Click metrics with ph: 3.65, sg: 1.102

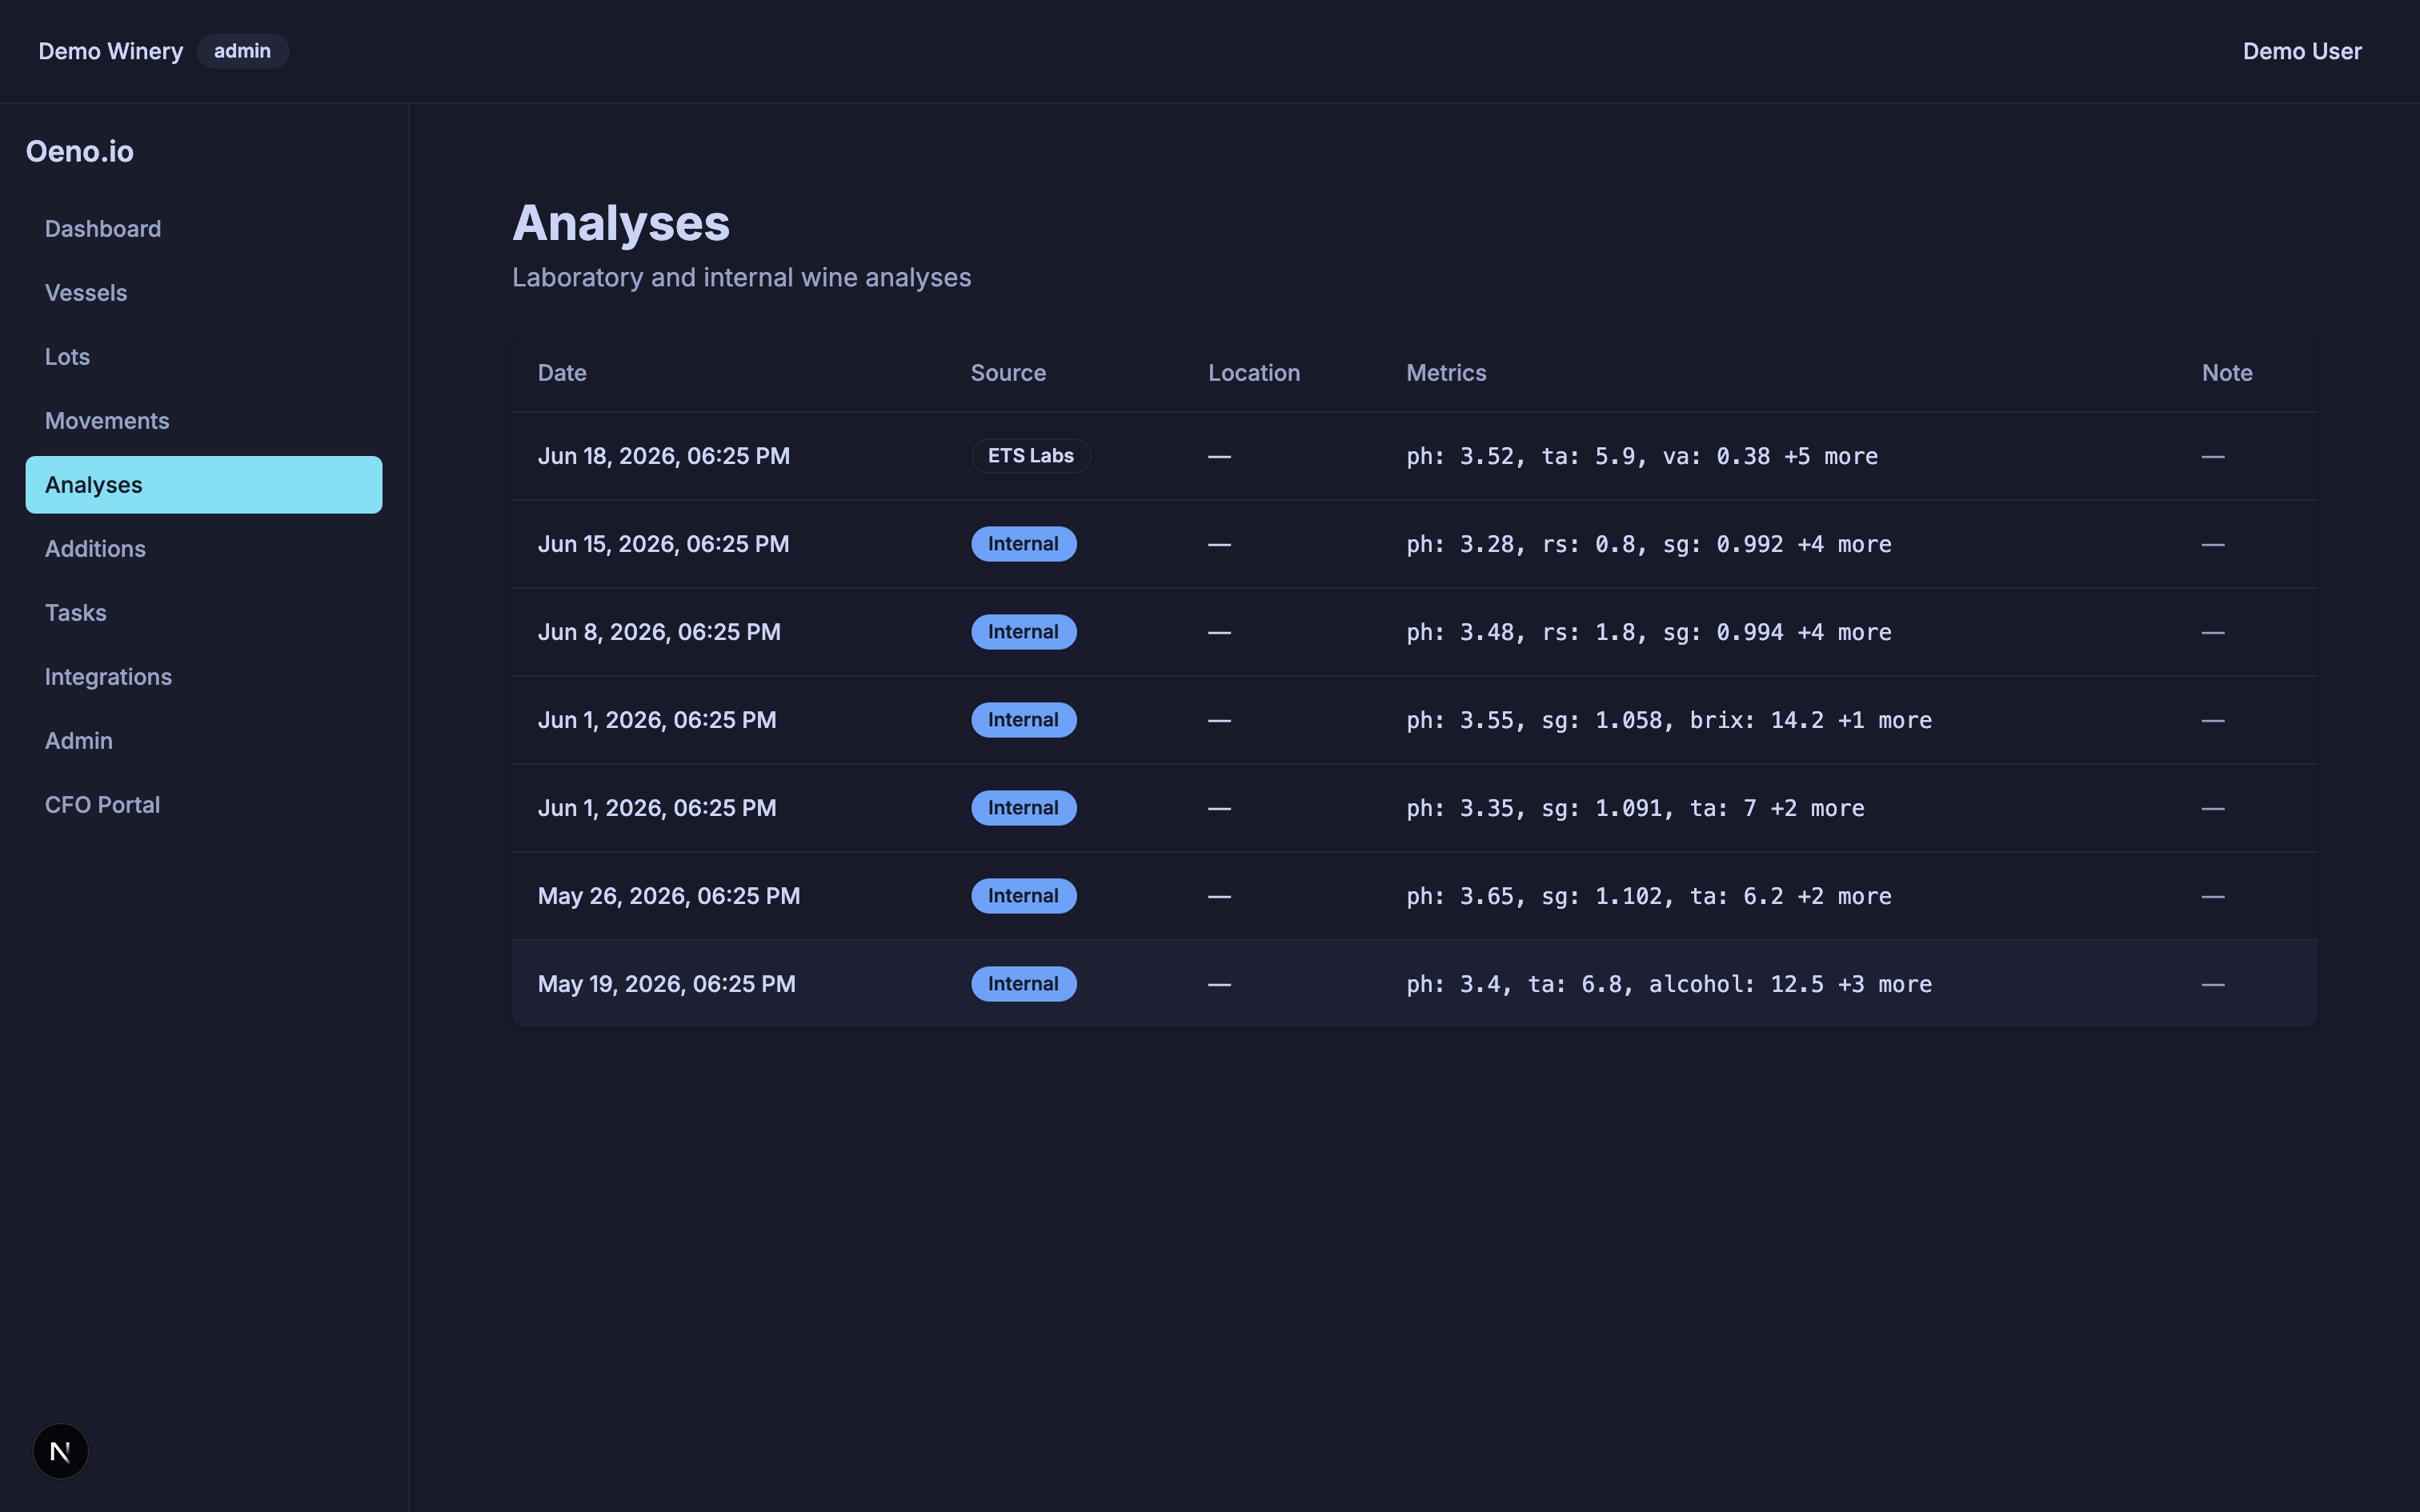tap(1649, 897)
